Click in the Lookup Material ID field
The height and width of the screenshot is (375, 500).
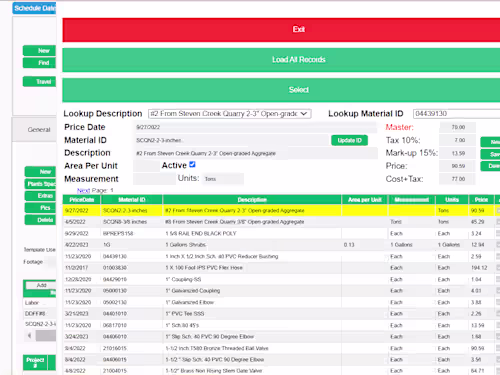(x=456, y=114)
